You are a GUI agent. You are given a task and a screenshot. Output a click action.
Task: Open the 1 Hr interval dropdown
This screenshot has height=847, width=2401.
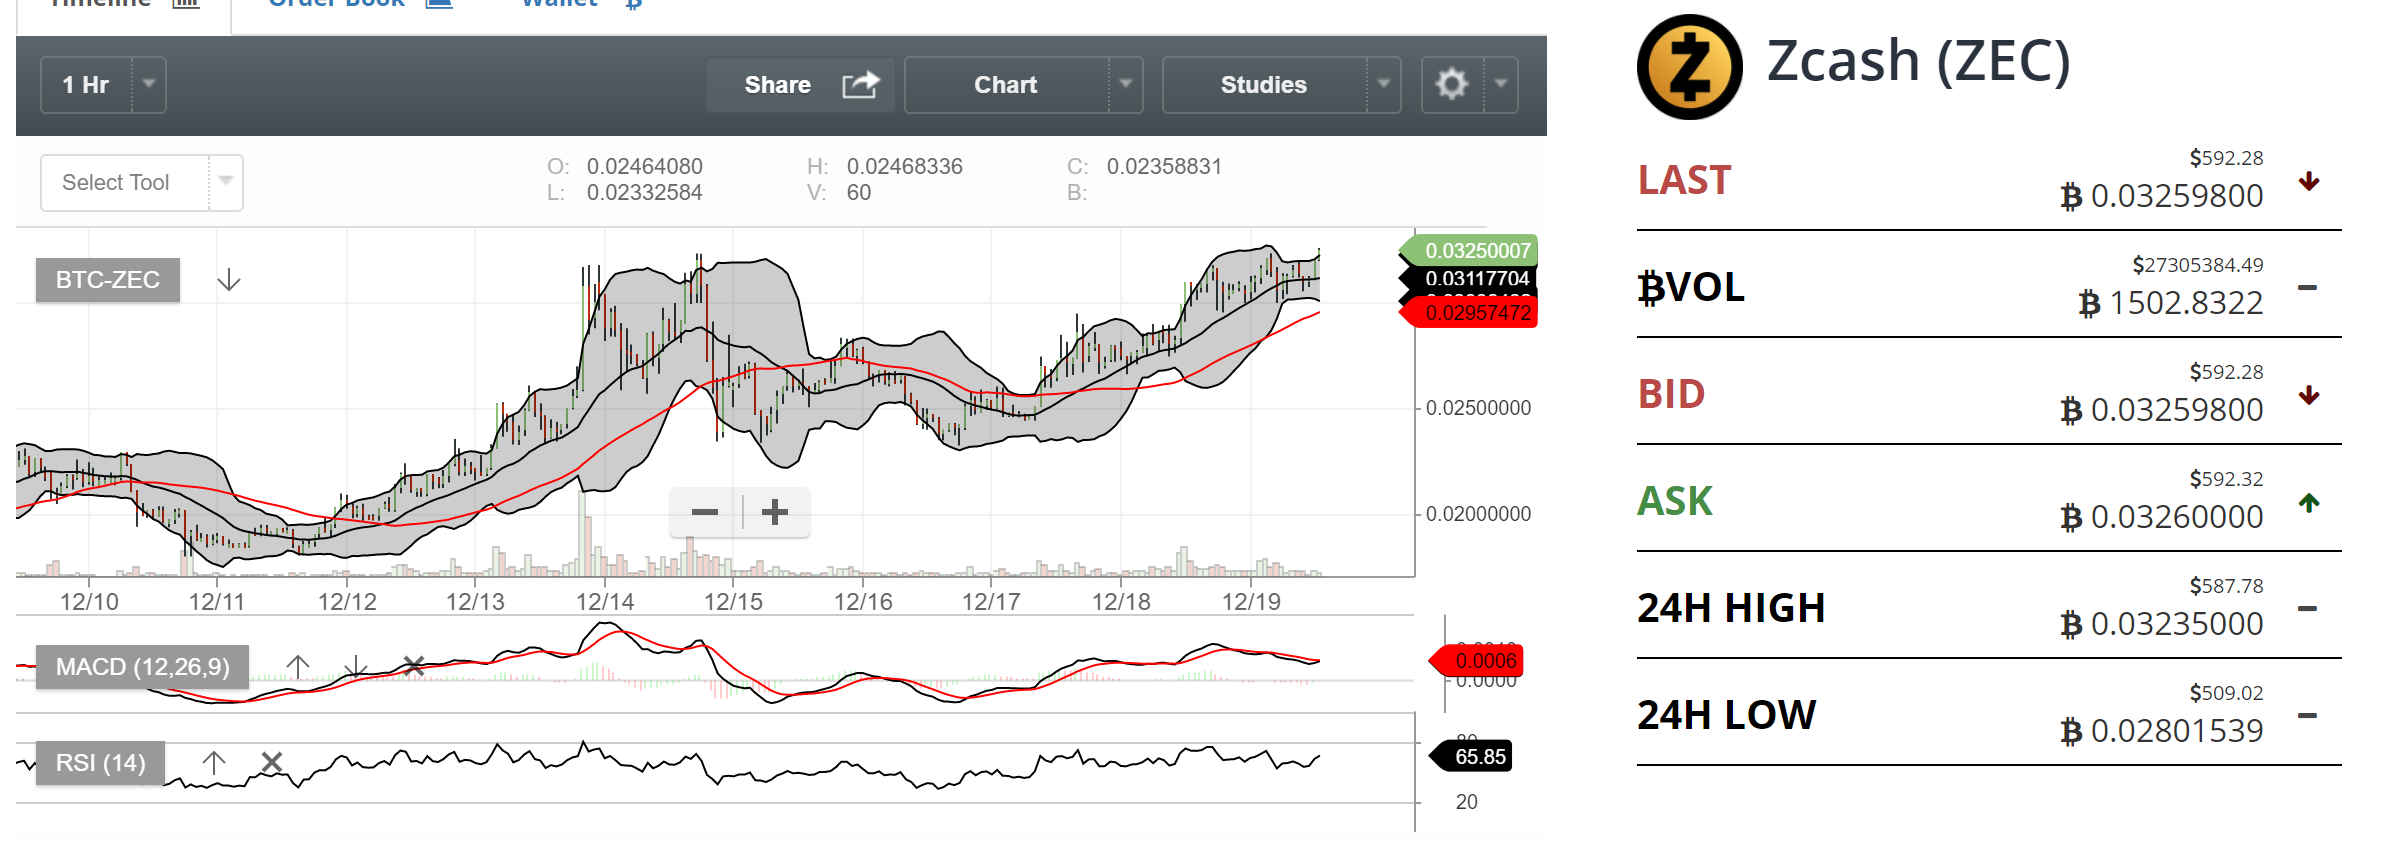103,85
